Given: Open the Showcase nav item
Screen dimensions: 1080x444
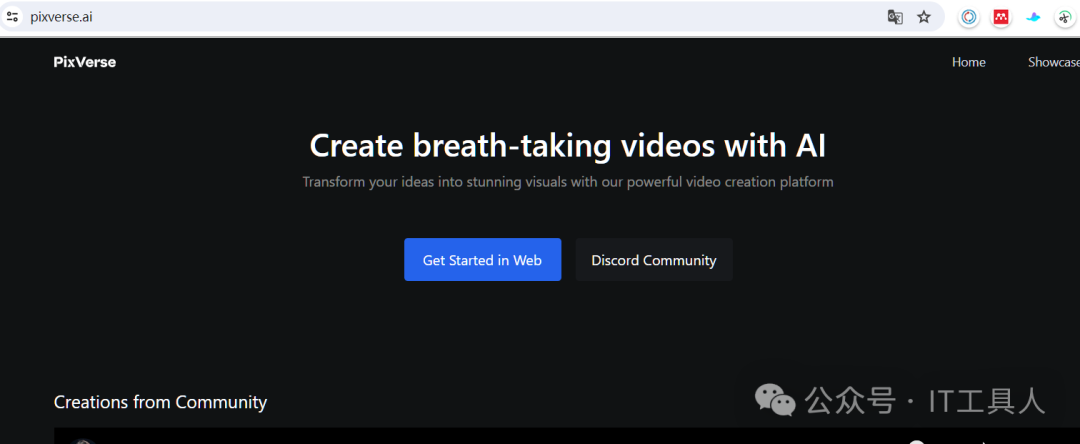Looking at the screenshot, I should click(1054, 62).
